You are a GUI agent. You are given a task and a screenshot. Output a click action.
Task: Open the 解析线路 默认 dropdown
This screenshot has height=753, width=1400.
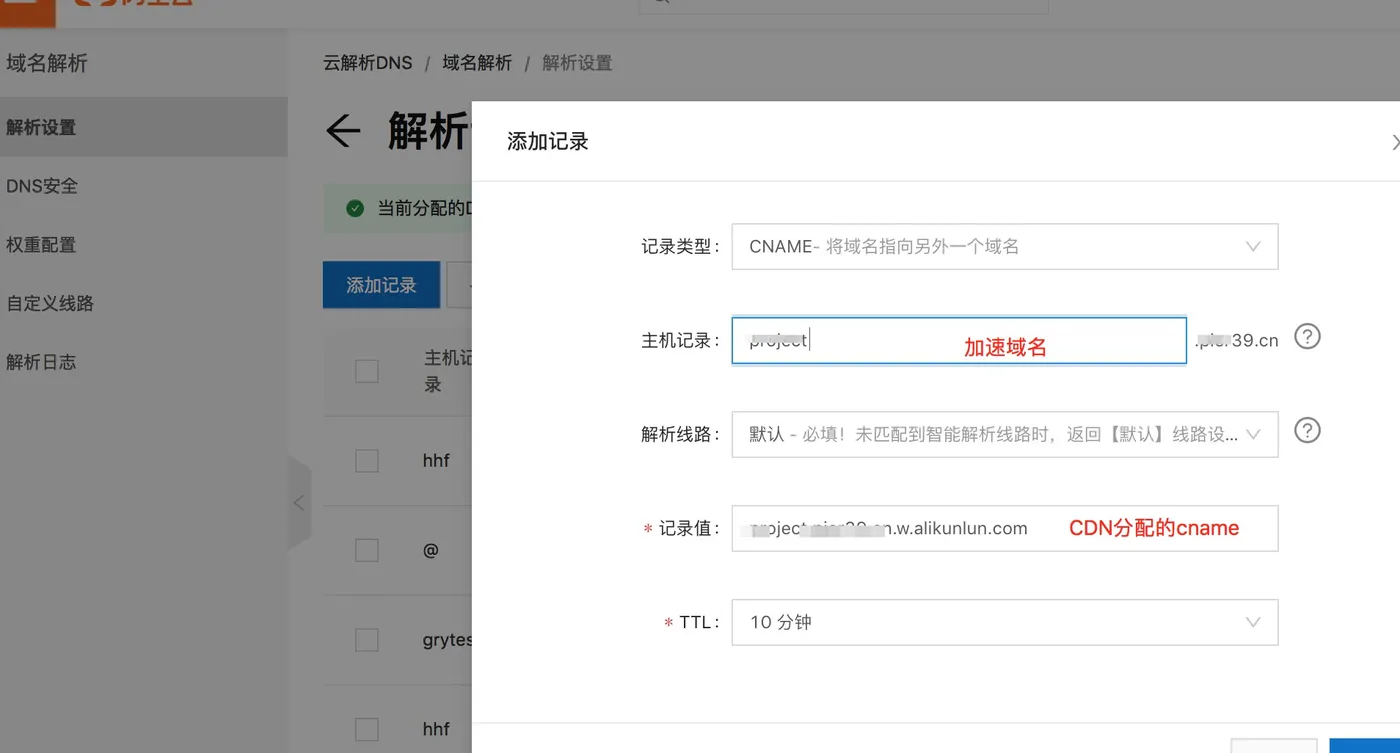tap(1004, 435)
